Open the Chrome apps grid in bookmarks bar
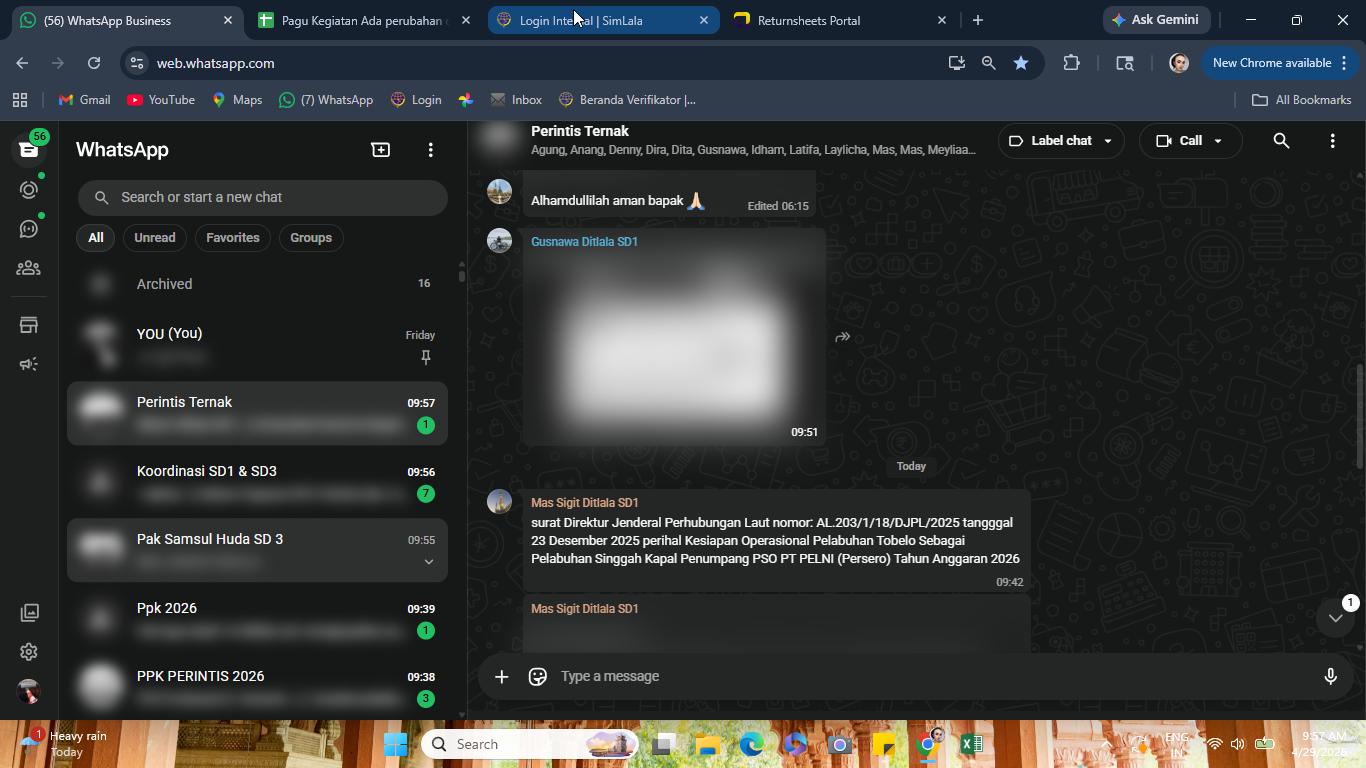The image size is (1366, 768). pyautogui.click(x=20, y=100)
